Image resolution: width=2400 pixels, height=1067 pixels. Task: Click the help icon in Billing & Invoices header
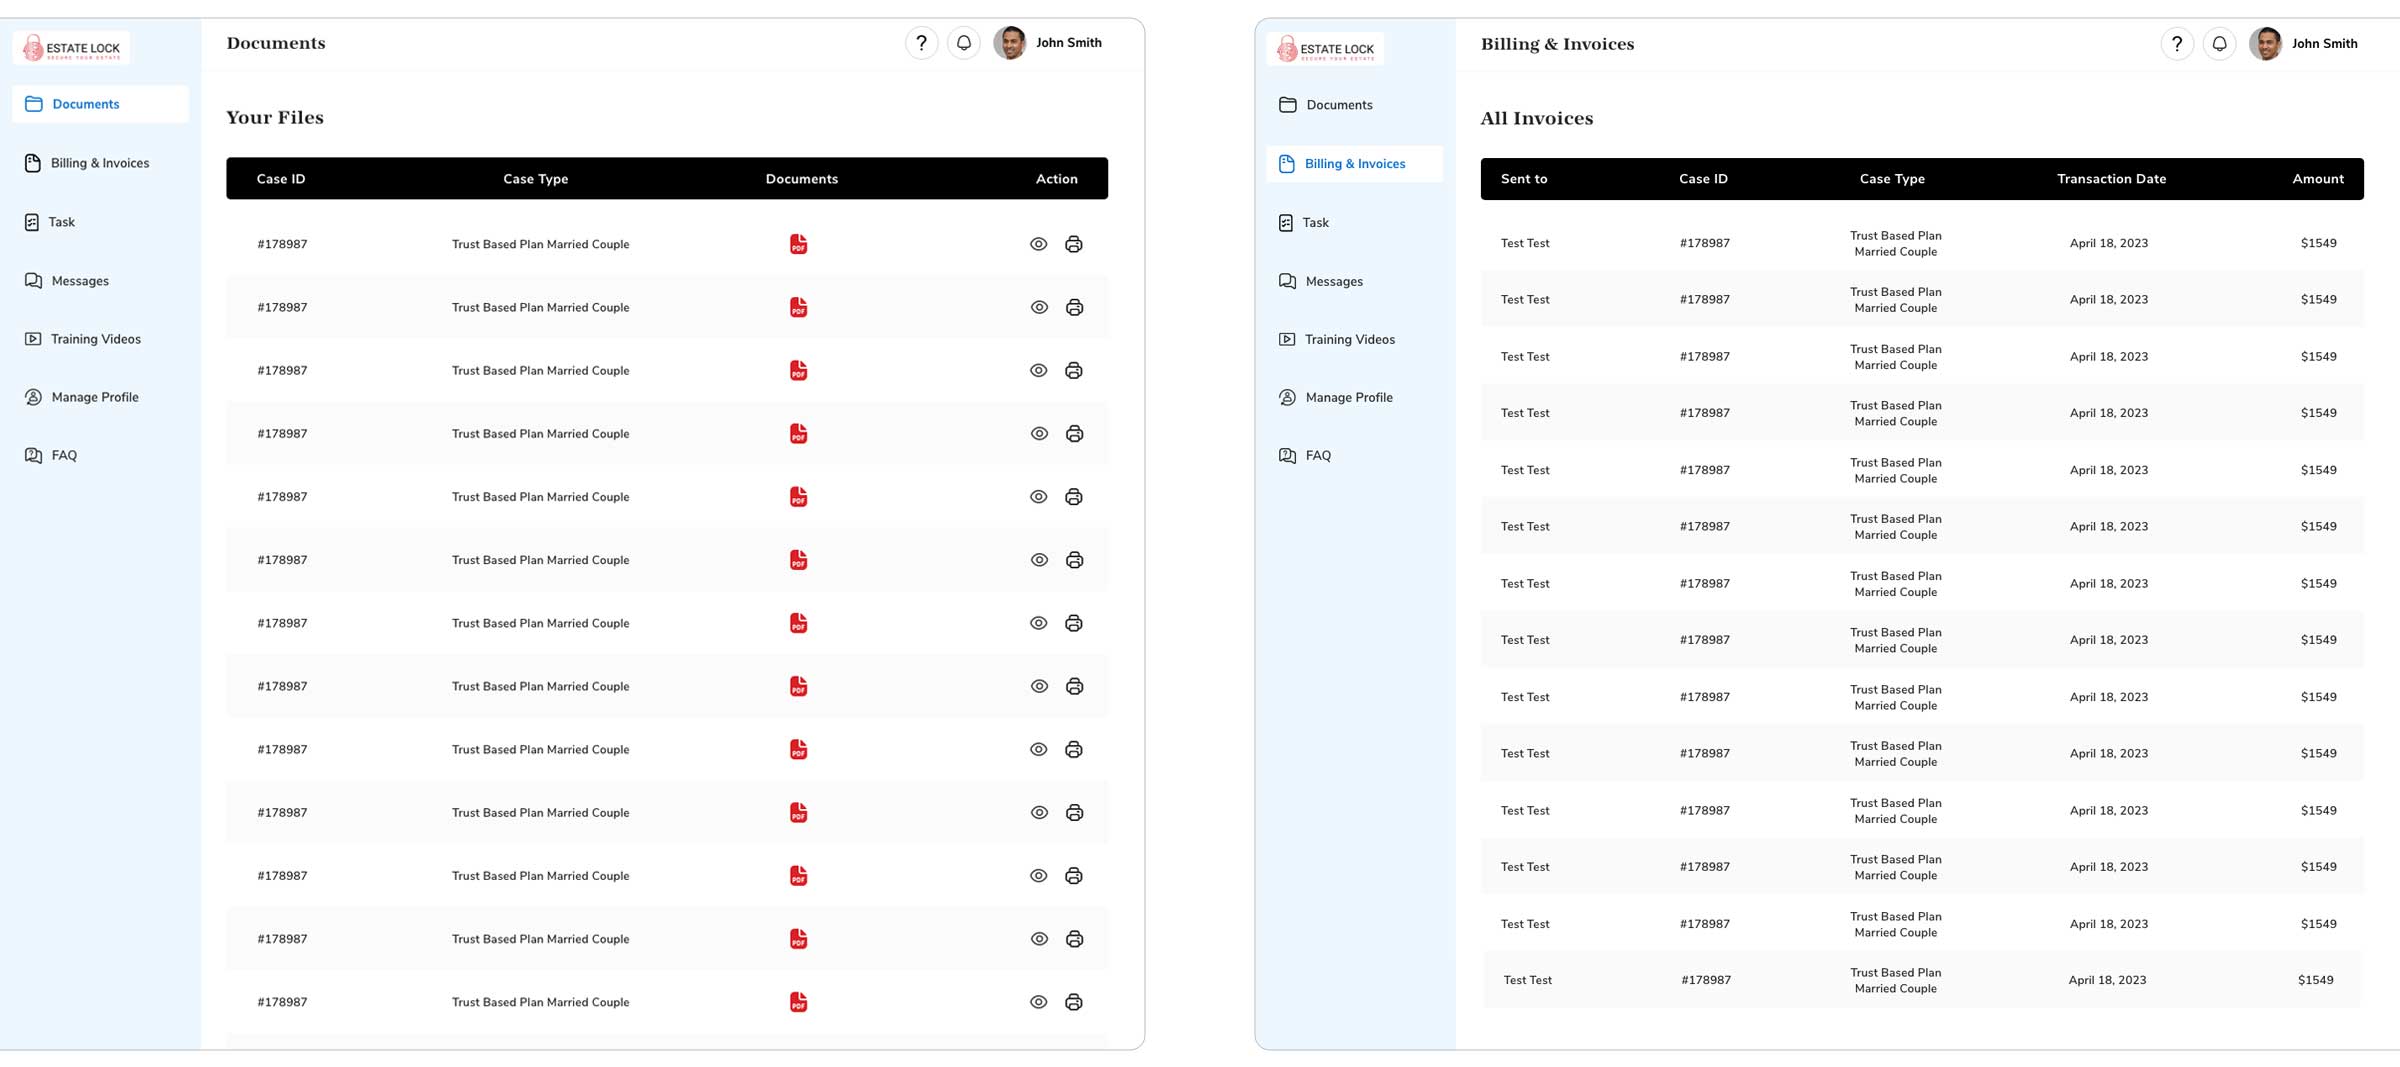point(2176,44)
